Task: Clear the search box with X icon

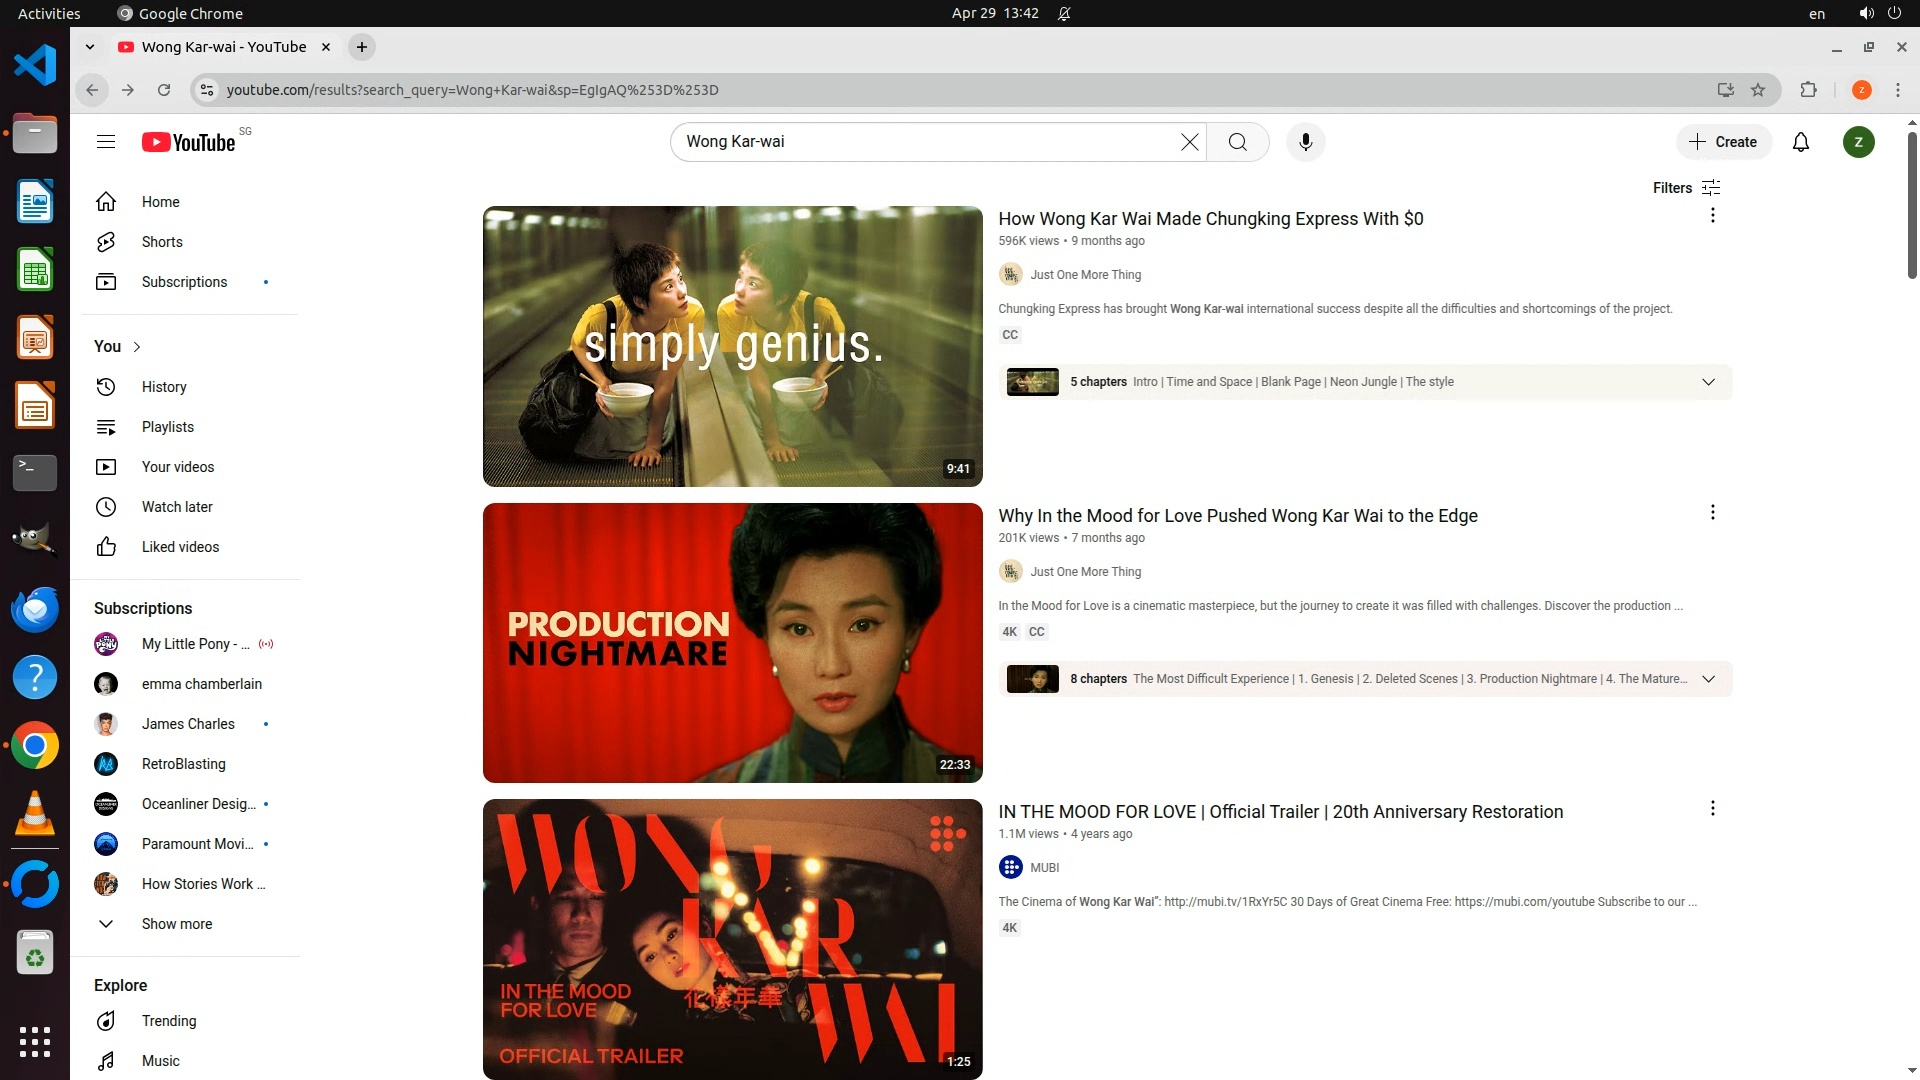Action: coord(1189,142)
